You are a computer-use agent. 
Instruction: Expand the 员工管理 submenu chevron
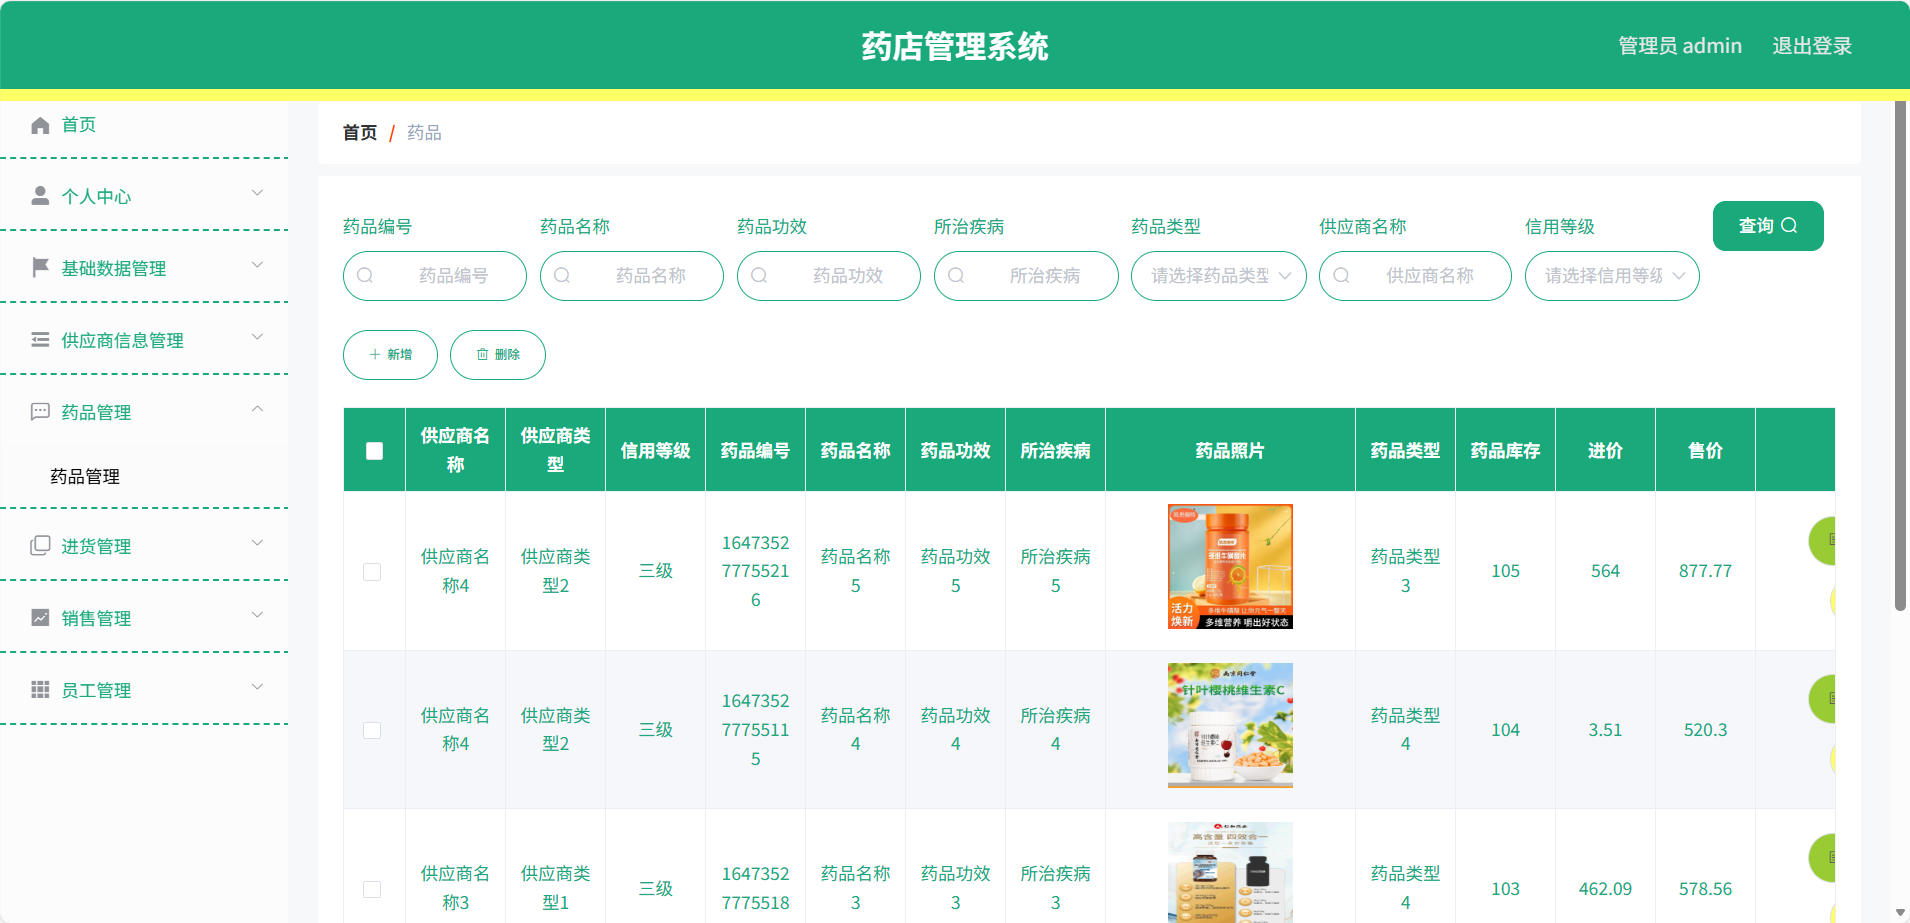pyautogui.click(x=257, y=687)
